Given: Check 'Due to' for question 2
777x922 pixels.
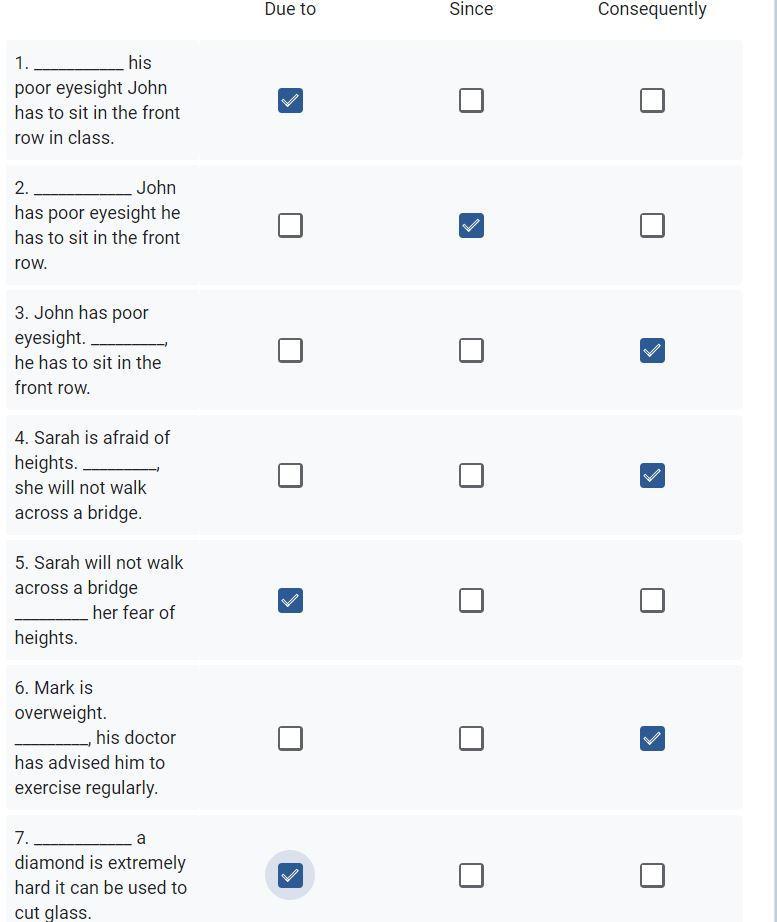Looking at the screenshot, I should [290, 225].
